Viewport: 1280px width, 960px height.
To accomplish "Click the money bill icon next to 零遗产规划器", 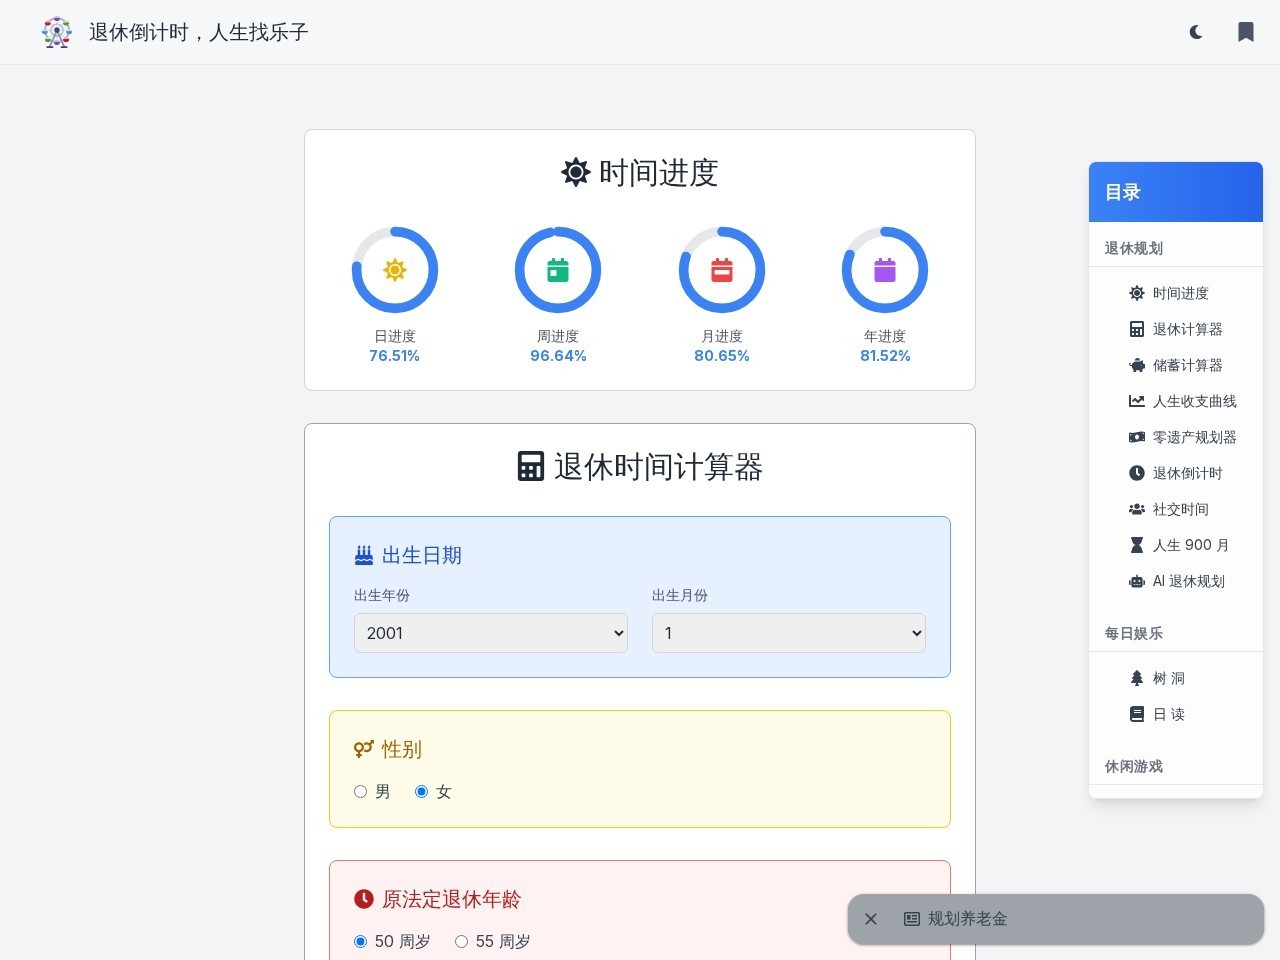I will (x=1137, y=437).
